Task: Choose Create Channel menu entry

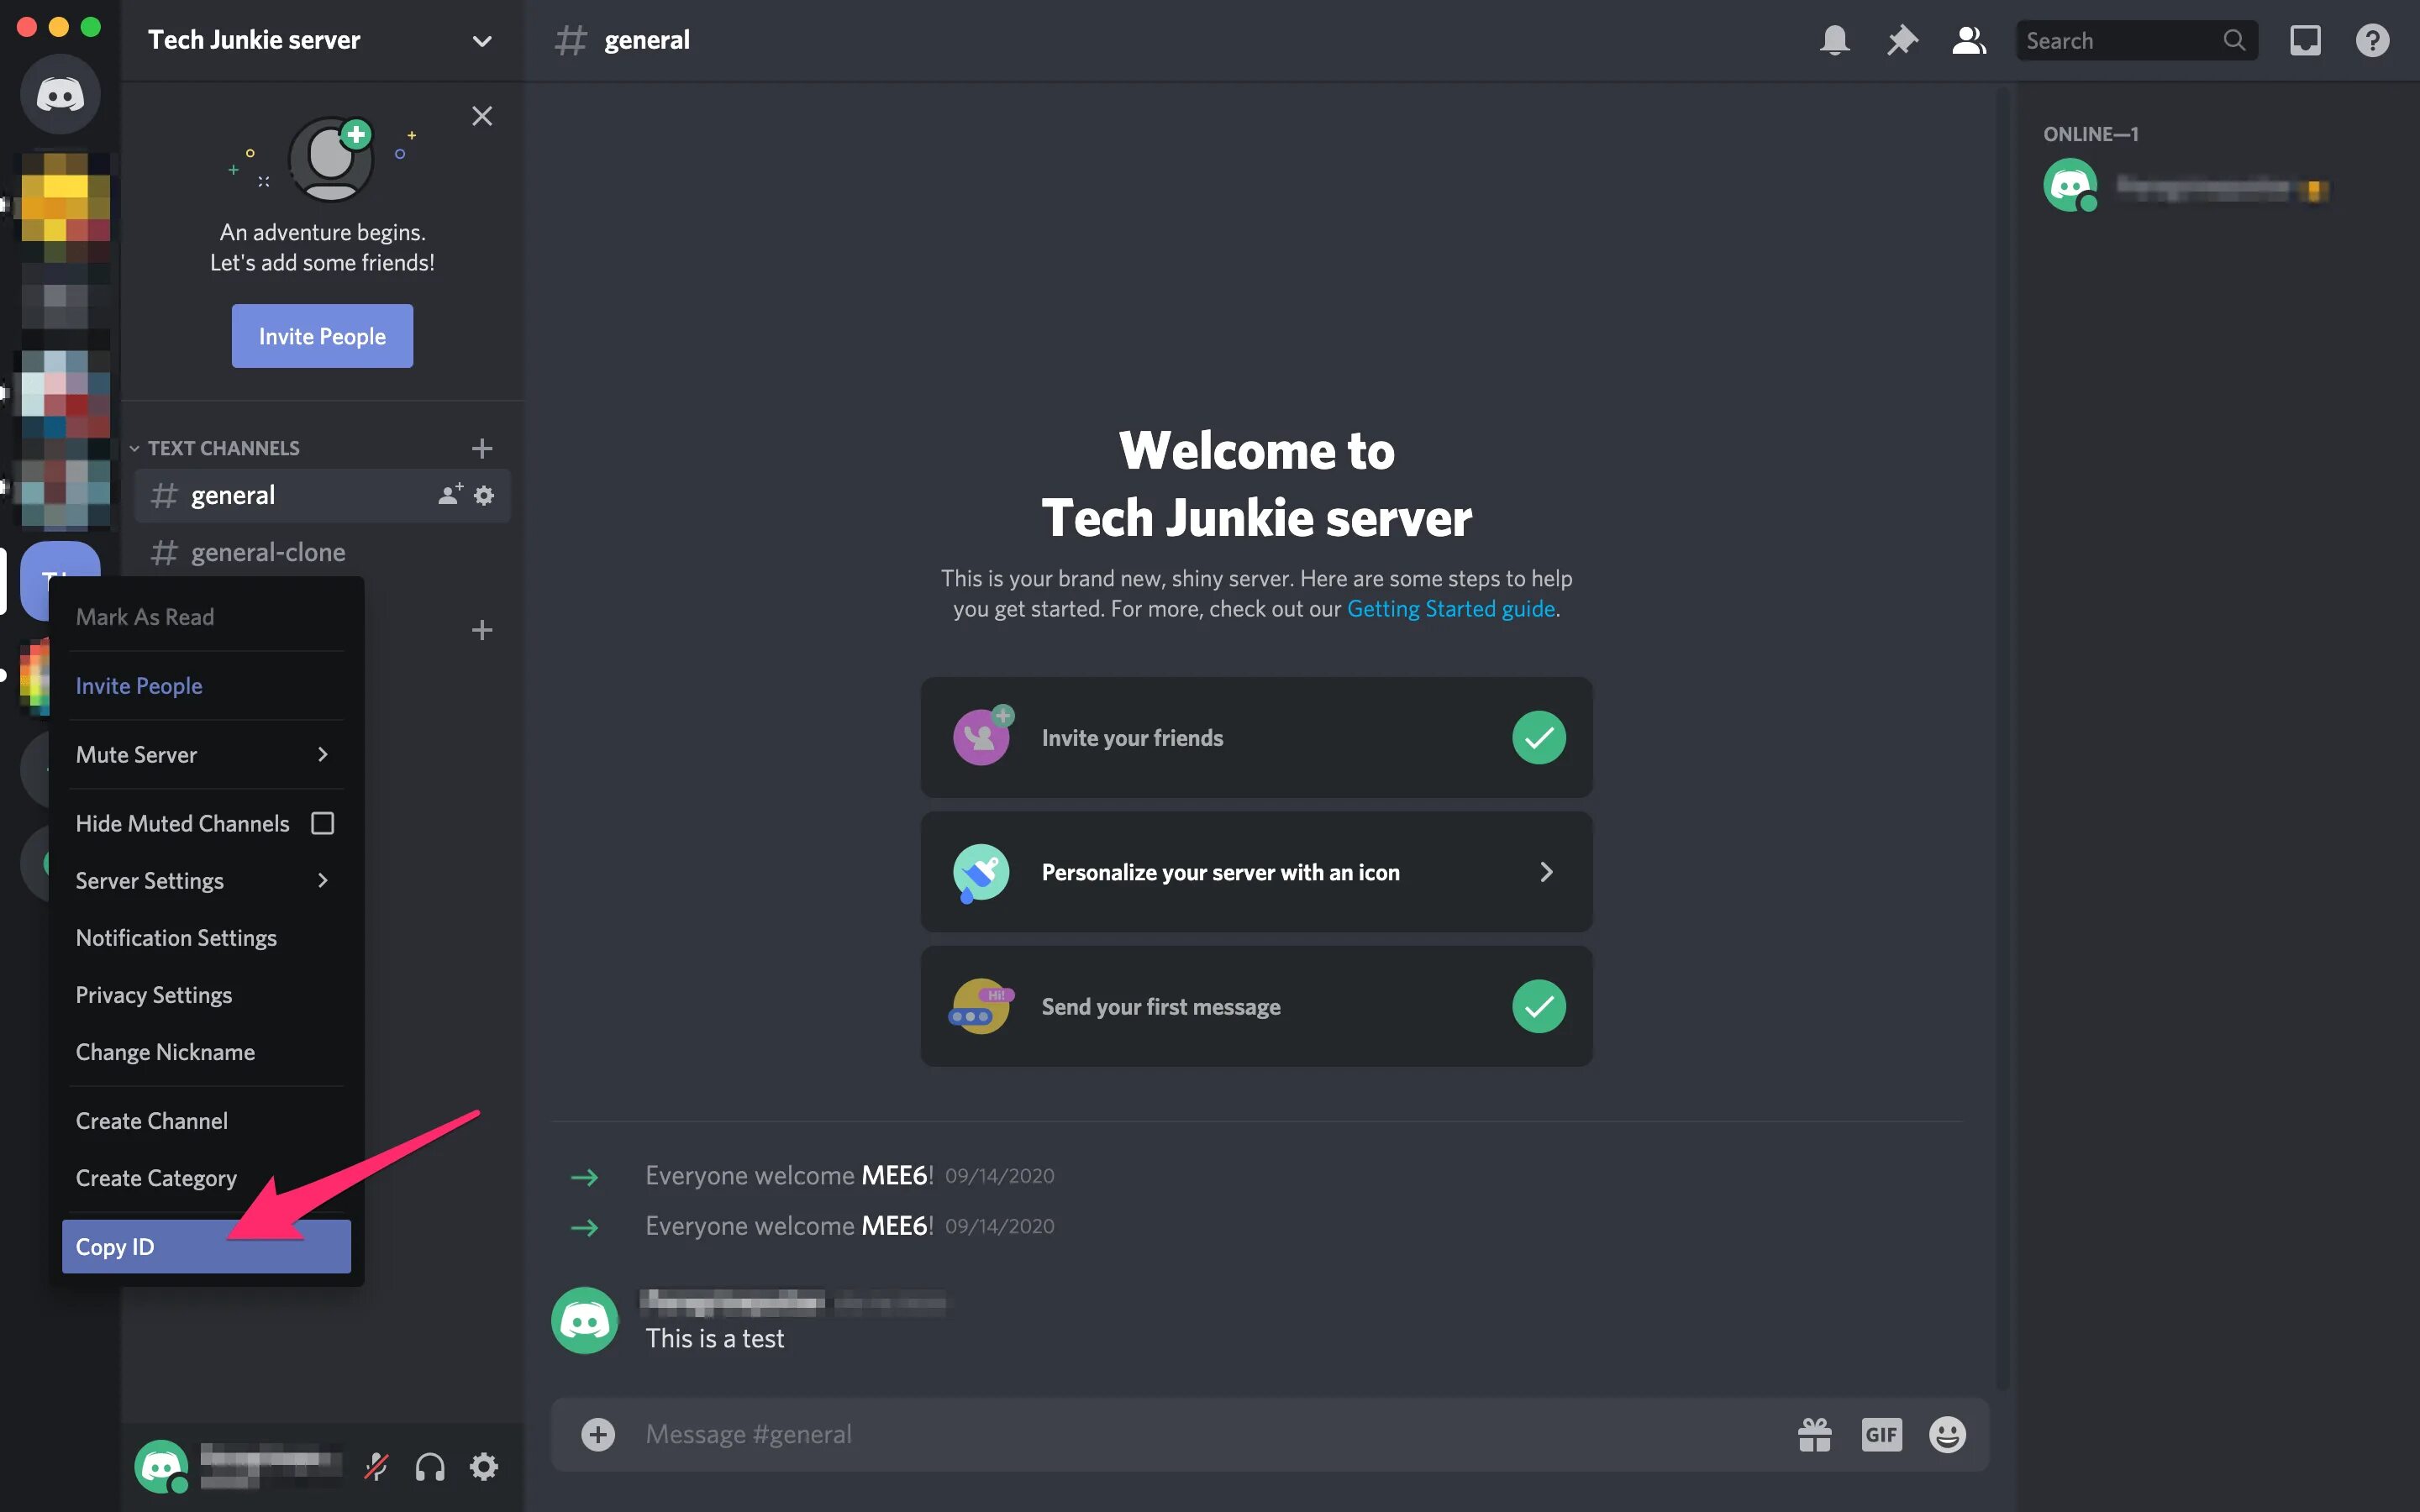Action: click(152, 1121)
